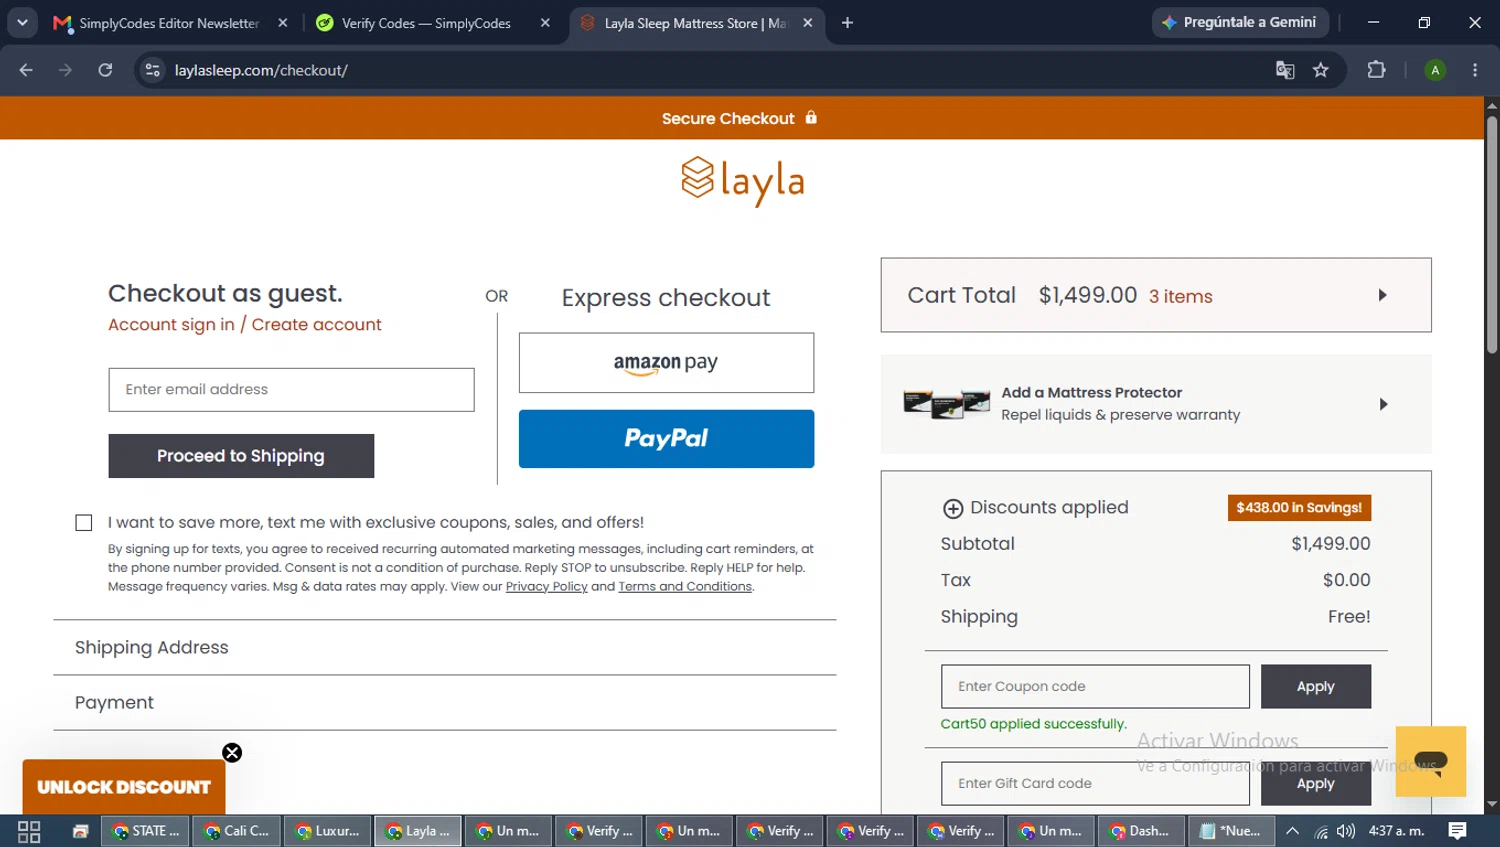The height and width of the screenshot is (847, 1500).
Task: Expand Add a Mattress Protector option
Action: pos(1156,404)
